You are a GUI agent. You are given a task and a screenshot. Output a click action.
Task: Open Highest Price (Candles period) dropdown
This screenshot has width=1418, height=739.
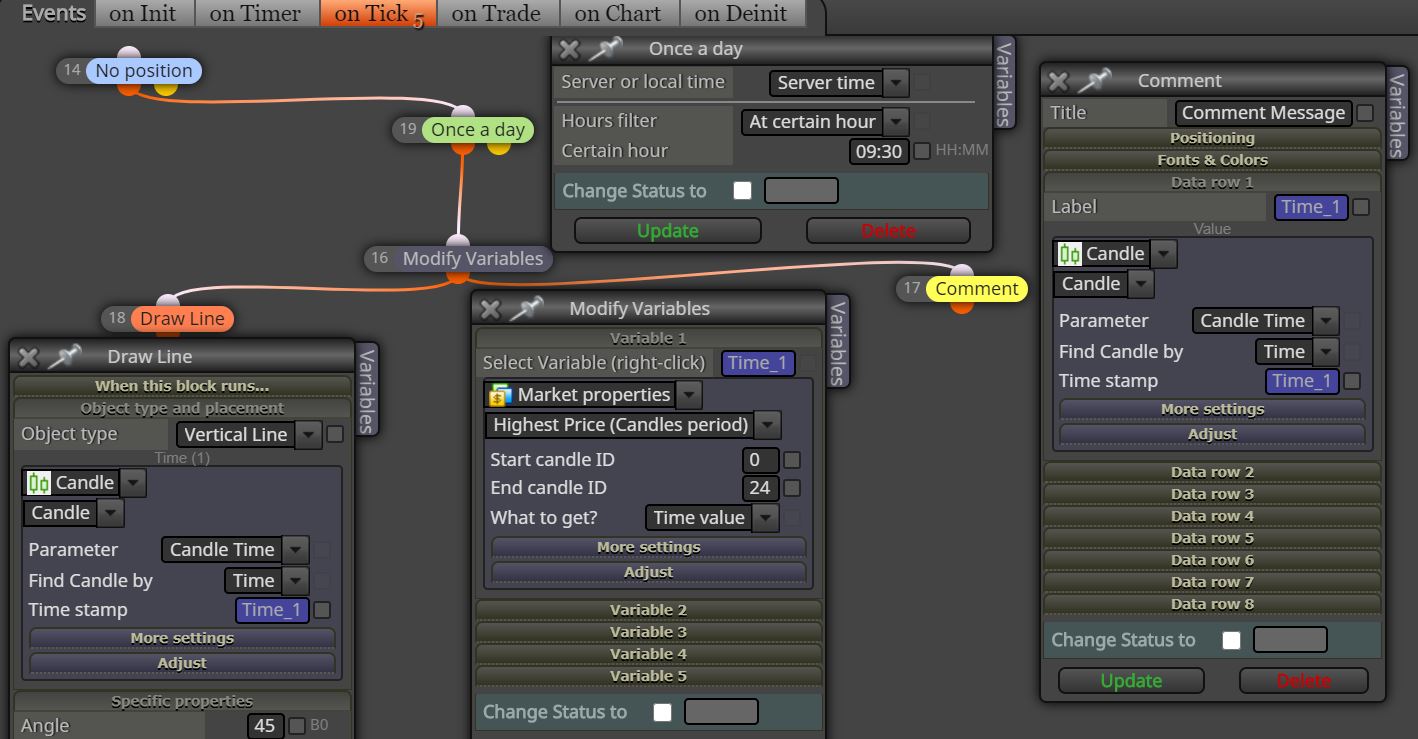pos(767,425)
